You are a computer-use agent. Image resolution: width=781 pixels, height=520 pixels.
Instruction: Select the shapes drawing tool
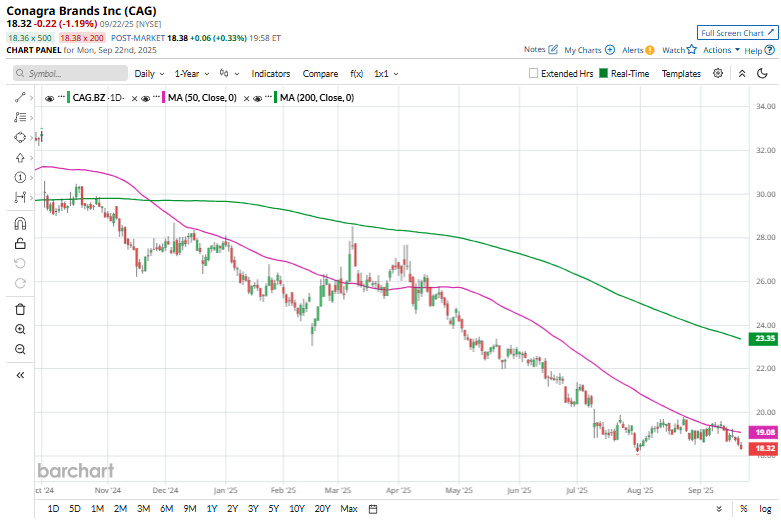pyautogui.click(x=20, y=137)
